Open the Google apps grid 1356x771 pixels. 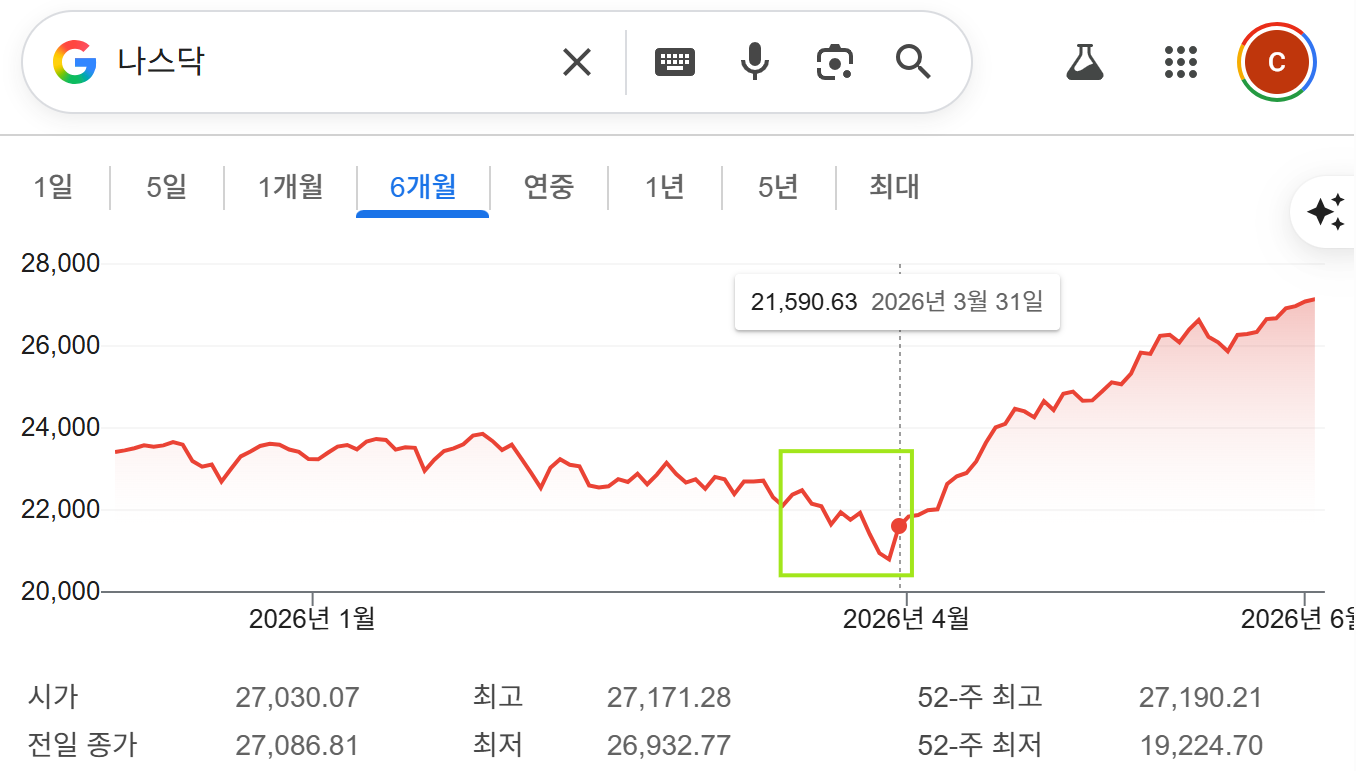pos(1181,62)
